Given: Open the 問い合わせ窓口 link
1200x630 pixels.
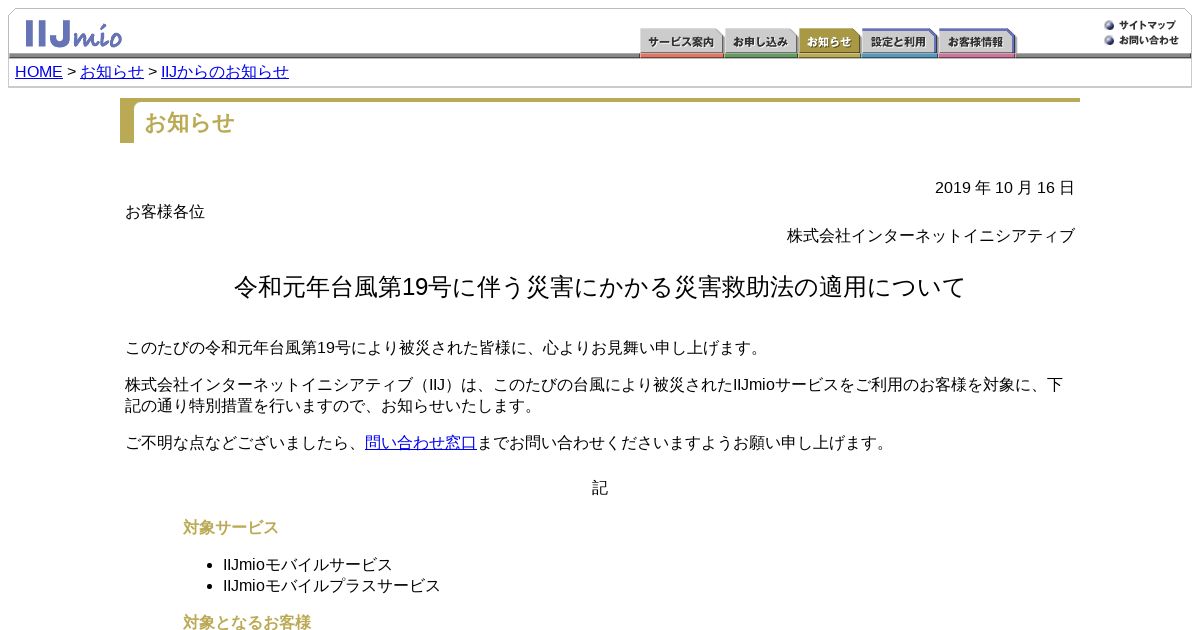Looking at the screenshot, I should pyautogui.click(x=421, y=443).
